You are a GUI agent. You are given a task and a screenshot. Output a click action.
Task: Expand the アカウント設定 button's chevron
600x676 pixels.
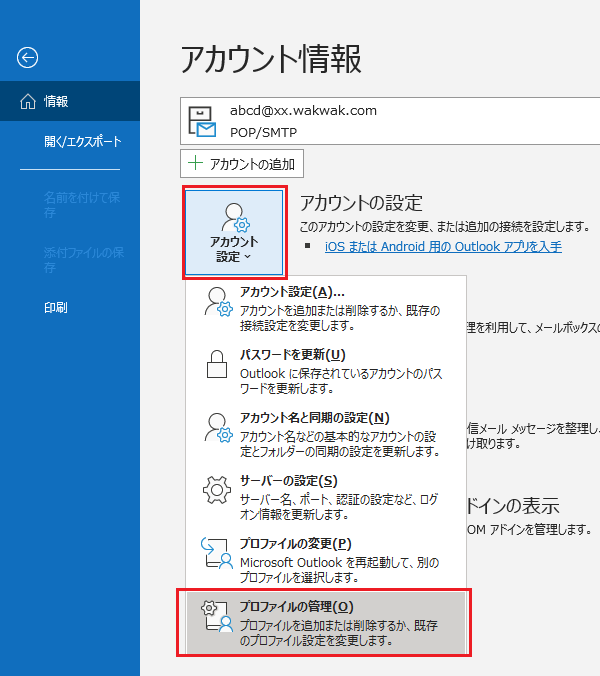[x=247, y=259]
